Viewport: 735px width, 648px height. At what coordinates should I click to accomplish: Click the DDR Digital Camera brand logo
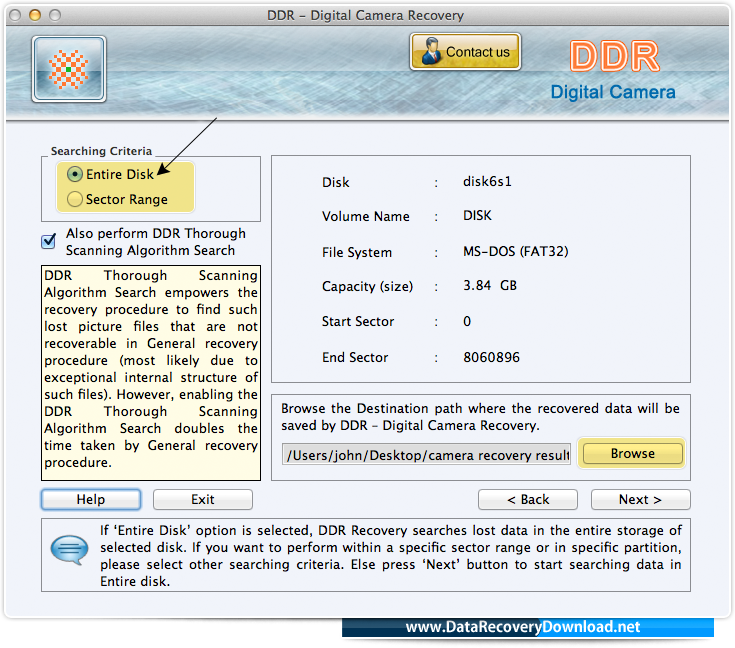613,70
